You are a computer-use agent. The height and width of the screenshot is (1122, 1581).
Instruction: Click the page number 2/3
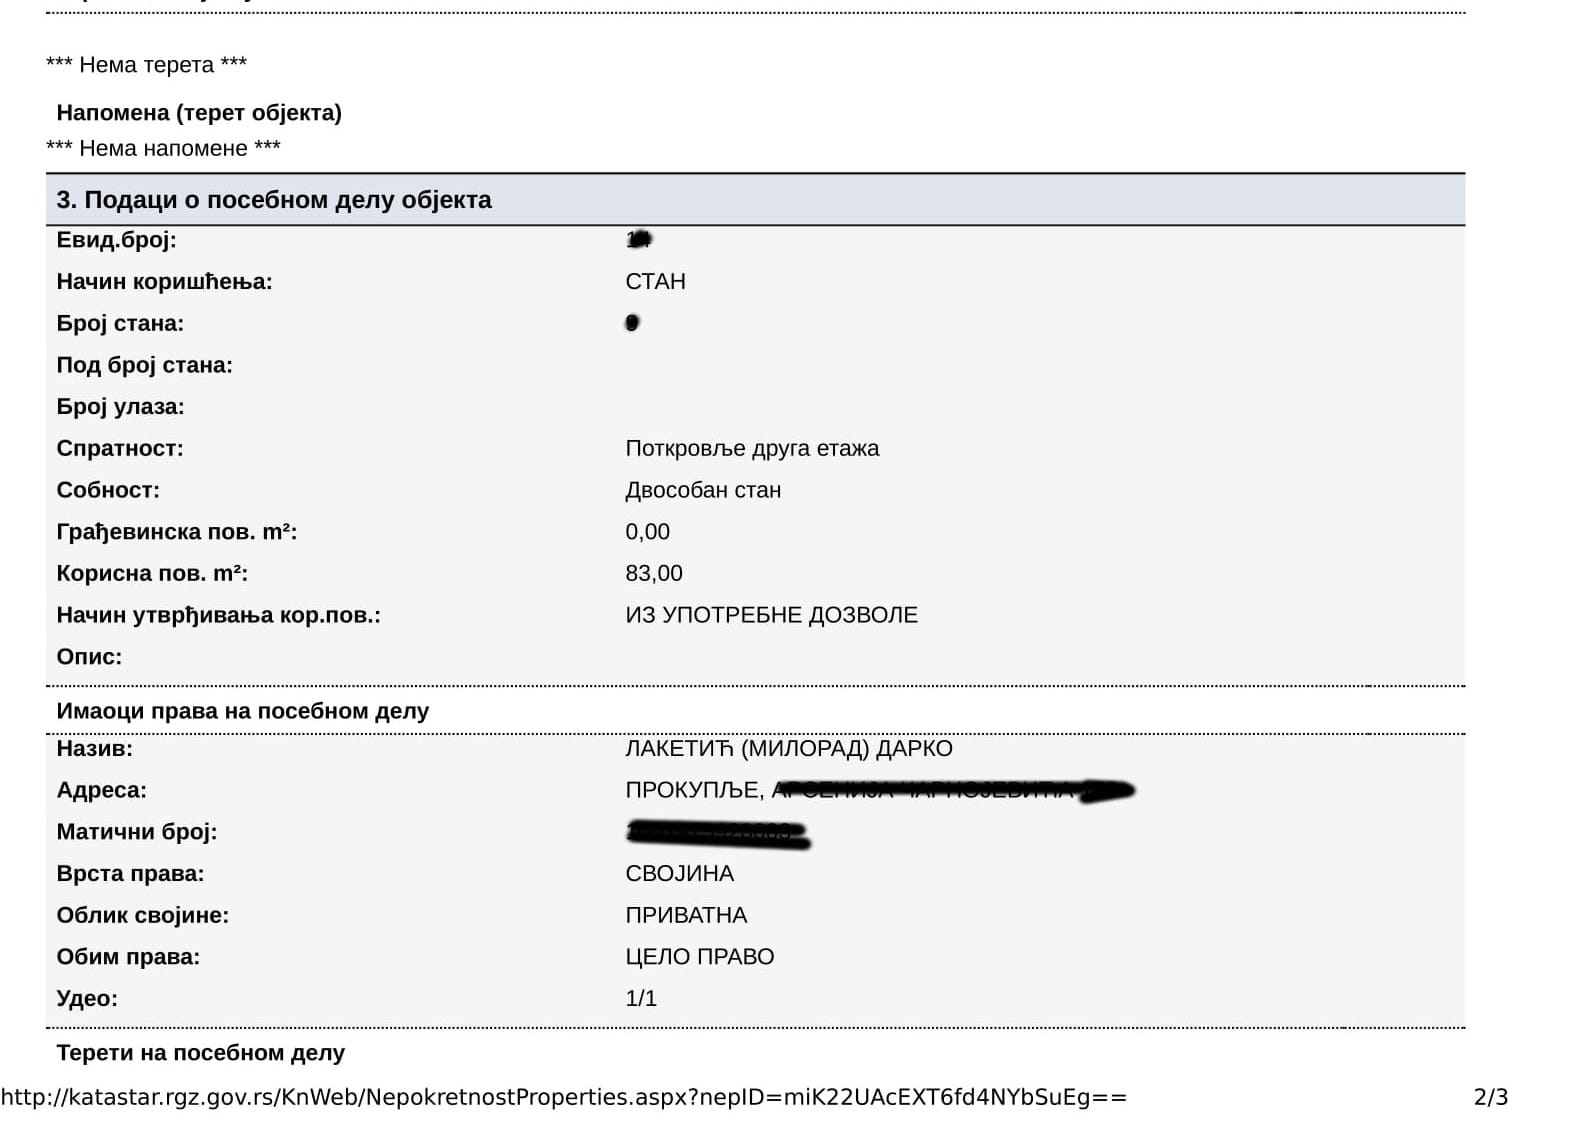pos(1490,1097)
